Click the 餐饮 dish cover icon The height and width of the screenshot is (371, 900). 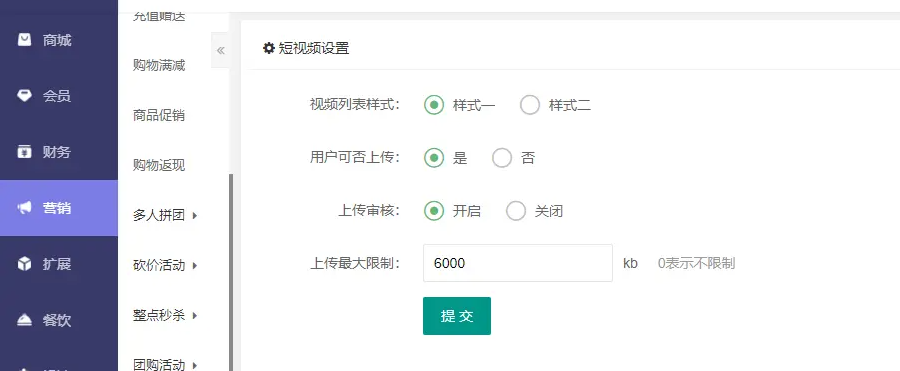24,320
